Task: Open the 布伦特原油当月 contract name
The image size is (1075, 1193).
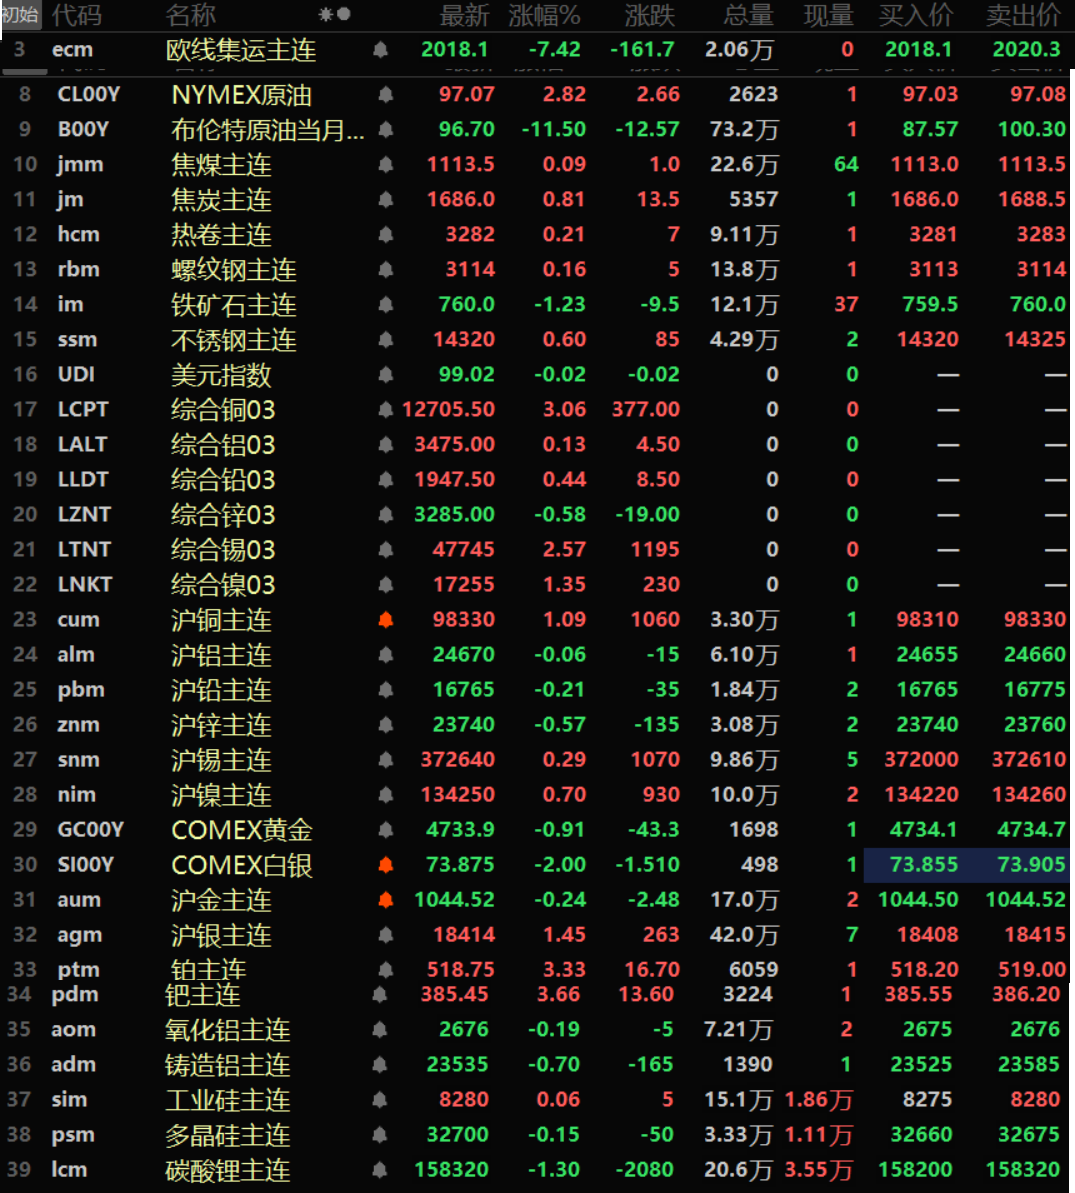Action: [x=267, y=130]
